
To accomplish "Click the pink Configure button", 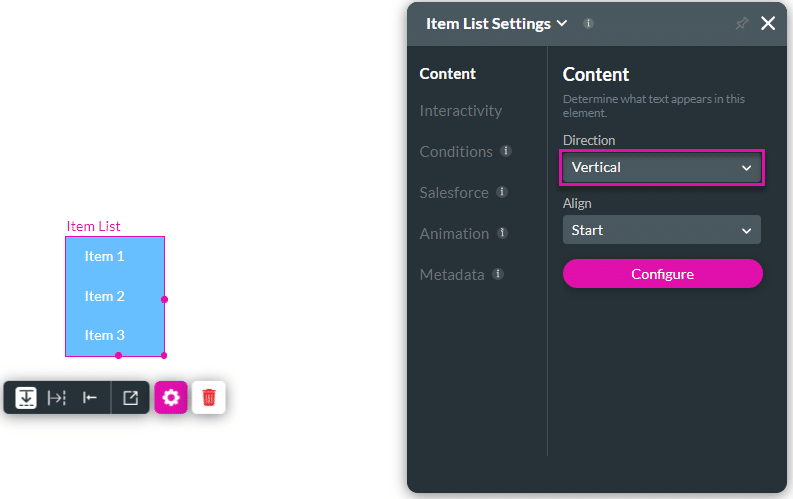I will 662,274.
